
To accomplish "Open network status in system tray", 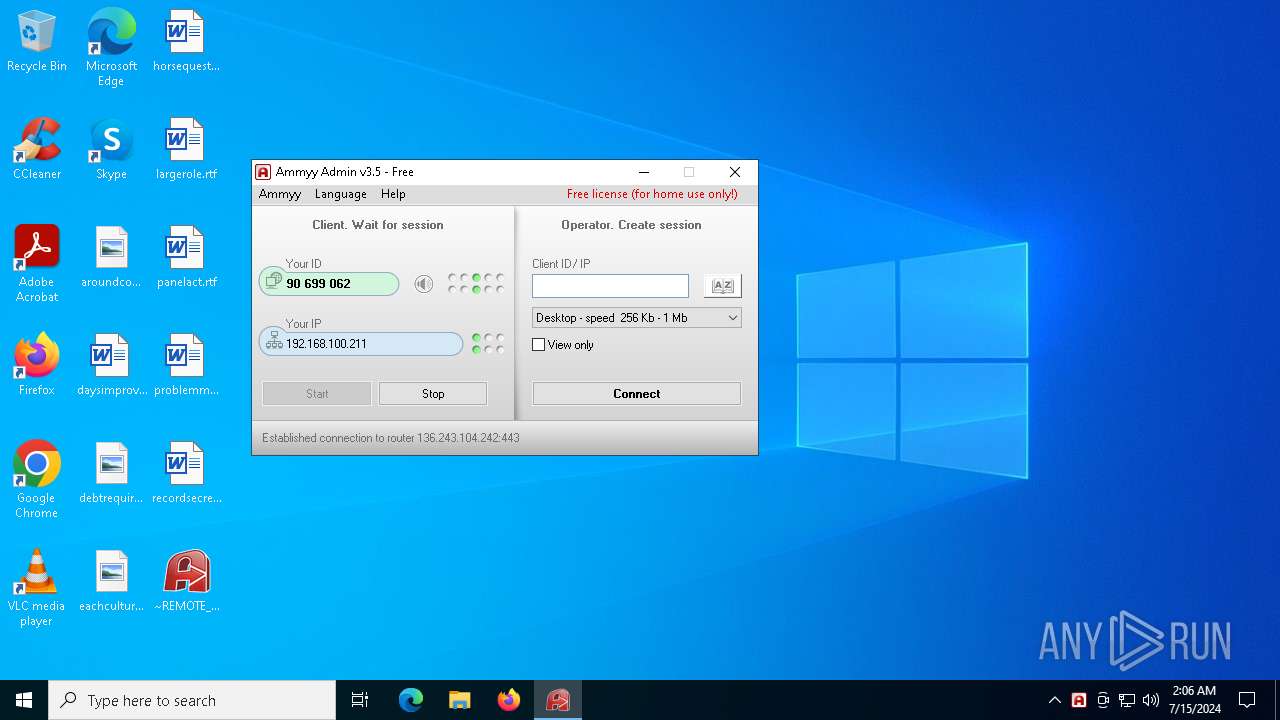I will point(1127,700).
